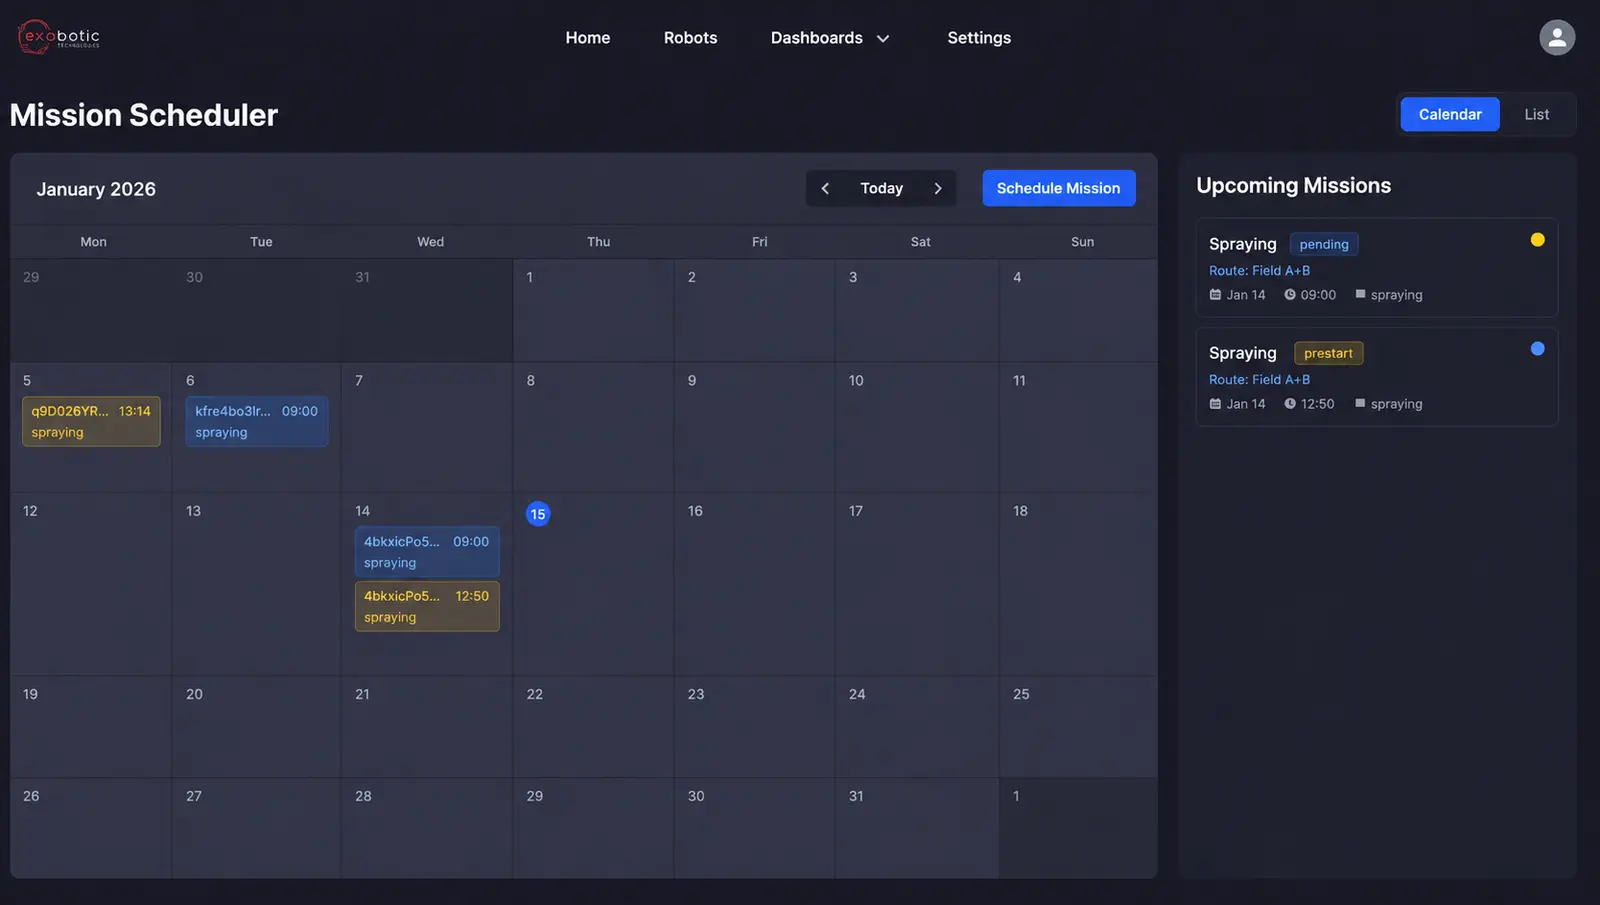Screen dimensions: 1600x905
Task: Click the blue status dot on the prestart mission
Action: coord(1537,349)
